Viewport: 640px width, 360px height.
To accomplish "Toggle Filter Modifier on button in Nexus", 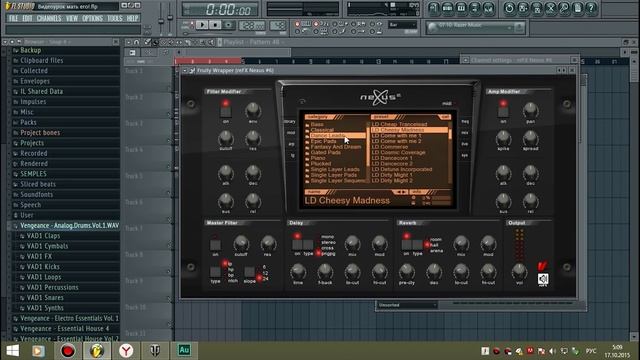I will (x=225, y=112).
